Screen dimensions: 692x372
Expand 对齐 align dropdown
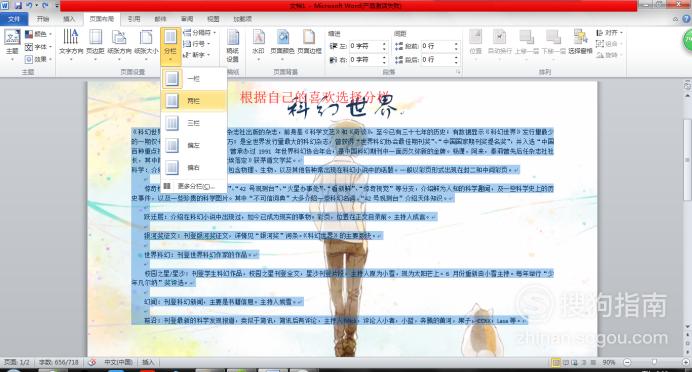(x=609, y=33)
